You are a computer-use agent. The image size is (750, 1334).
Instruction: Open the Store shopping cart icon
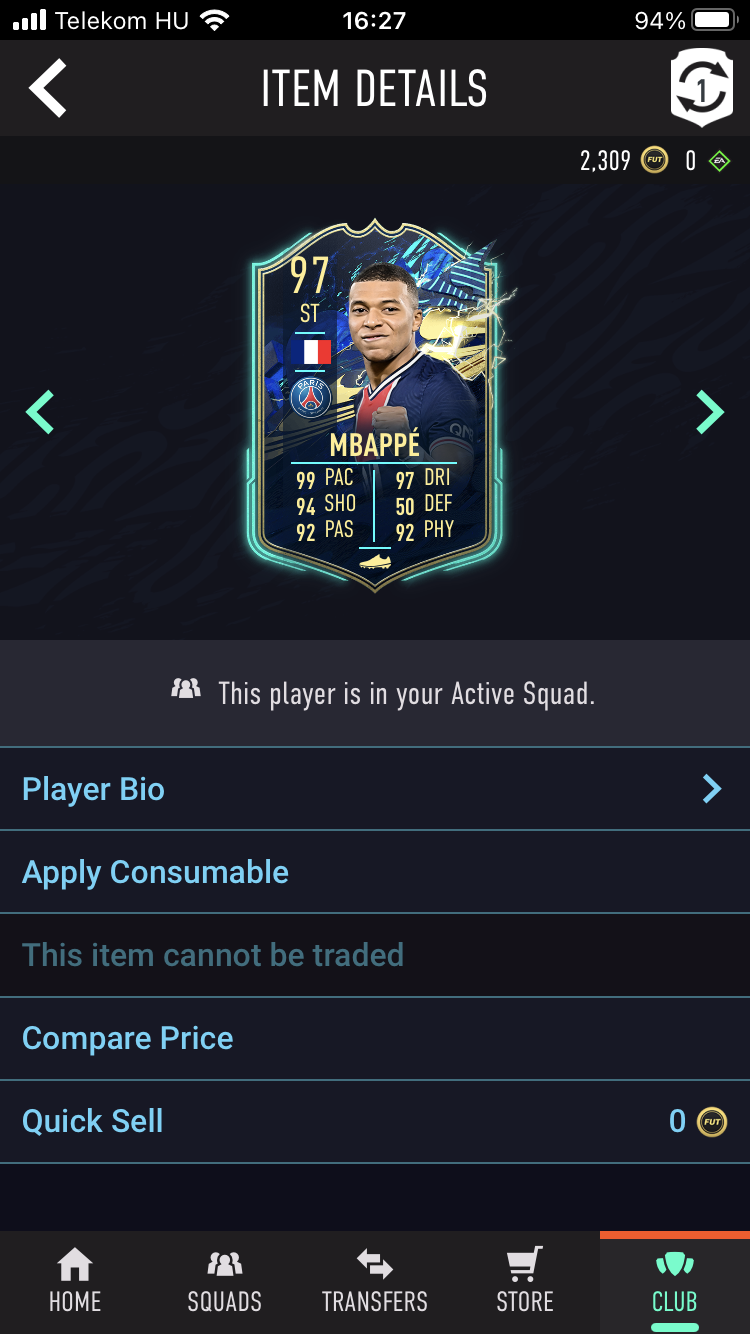coord(525,1265)
